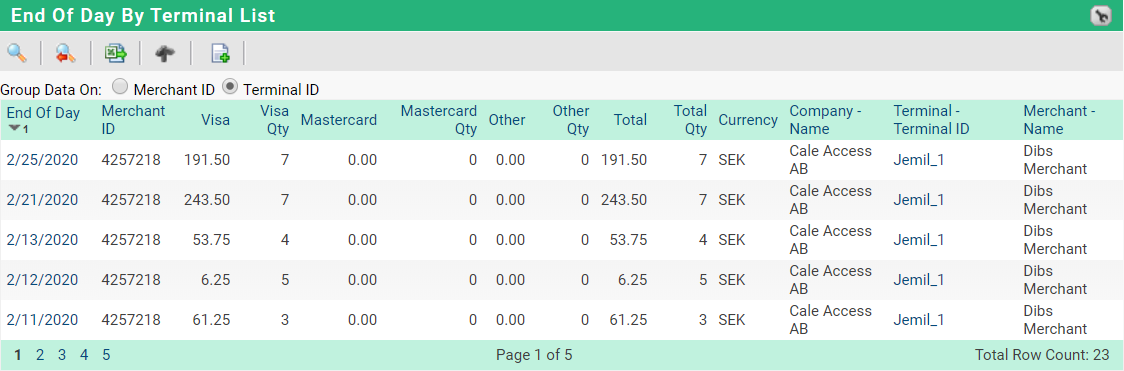Viewport: 1124px width, 371px height.
Task: Go to page 2 of results
Action: click(40, 355)
